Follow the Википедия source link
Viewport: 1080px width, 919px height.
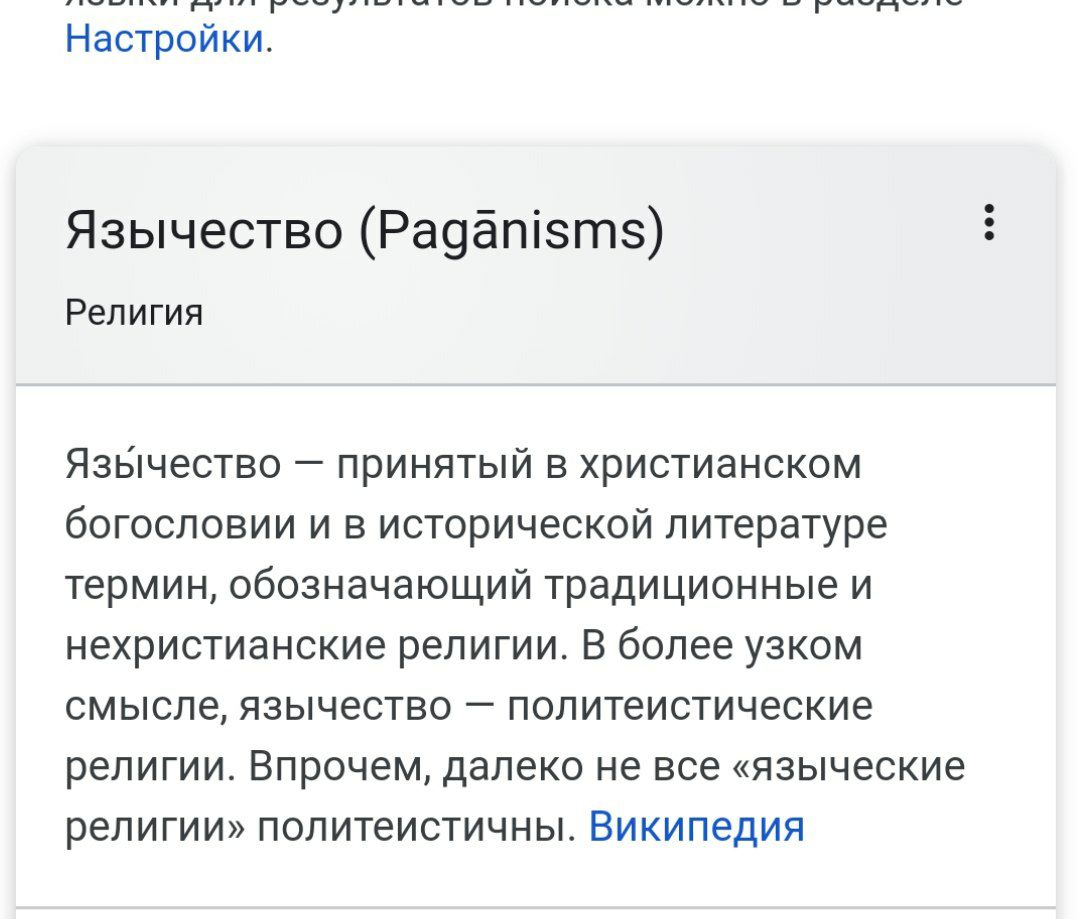696,827
